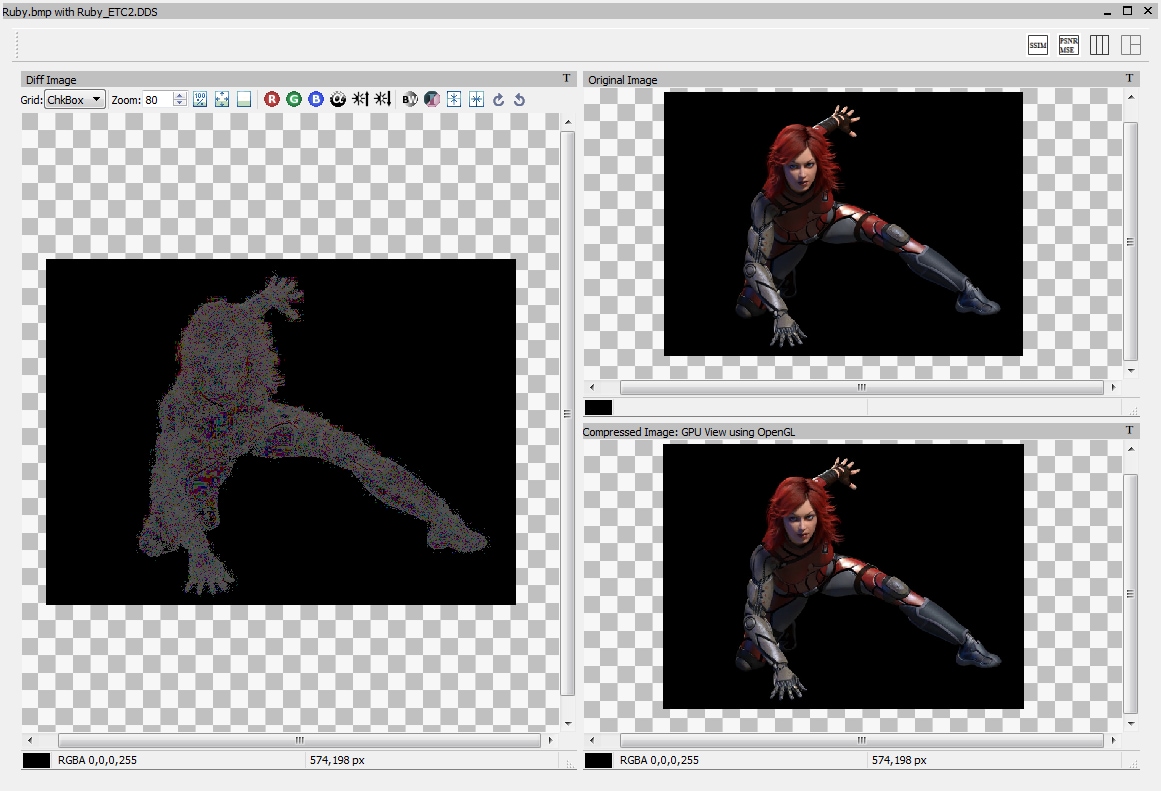Viewport: 1161px width, 791px height.
Task: Rotate the diff image clockwise
Action: pyautogui.click(x=498, y=99)
